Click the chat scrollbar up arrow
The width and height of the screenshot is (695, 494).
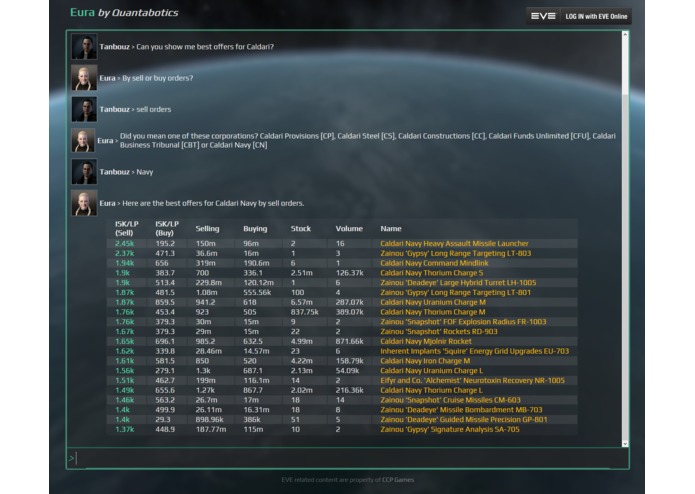[625, 35]
